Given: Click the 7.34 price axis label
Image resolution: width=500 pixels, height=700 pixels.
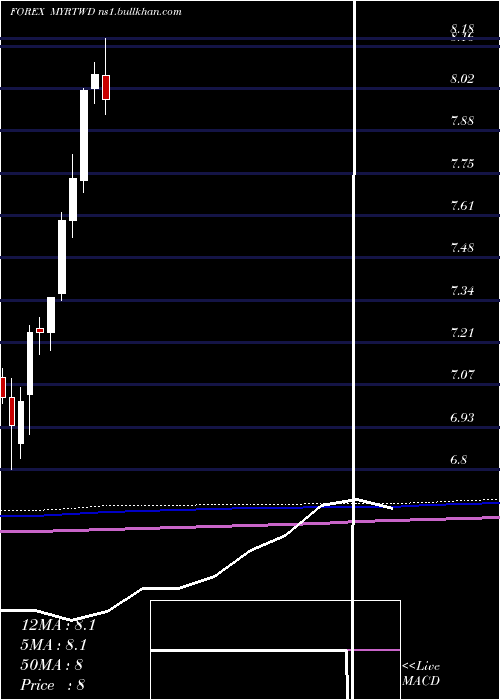Looking at the screenshot, I should coord(462,291).
